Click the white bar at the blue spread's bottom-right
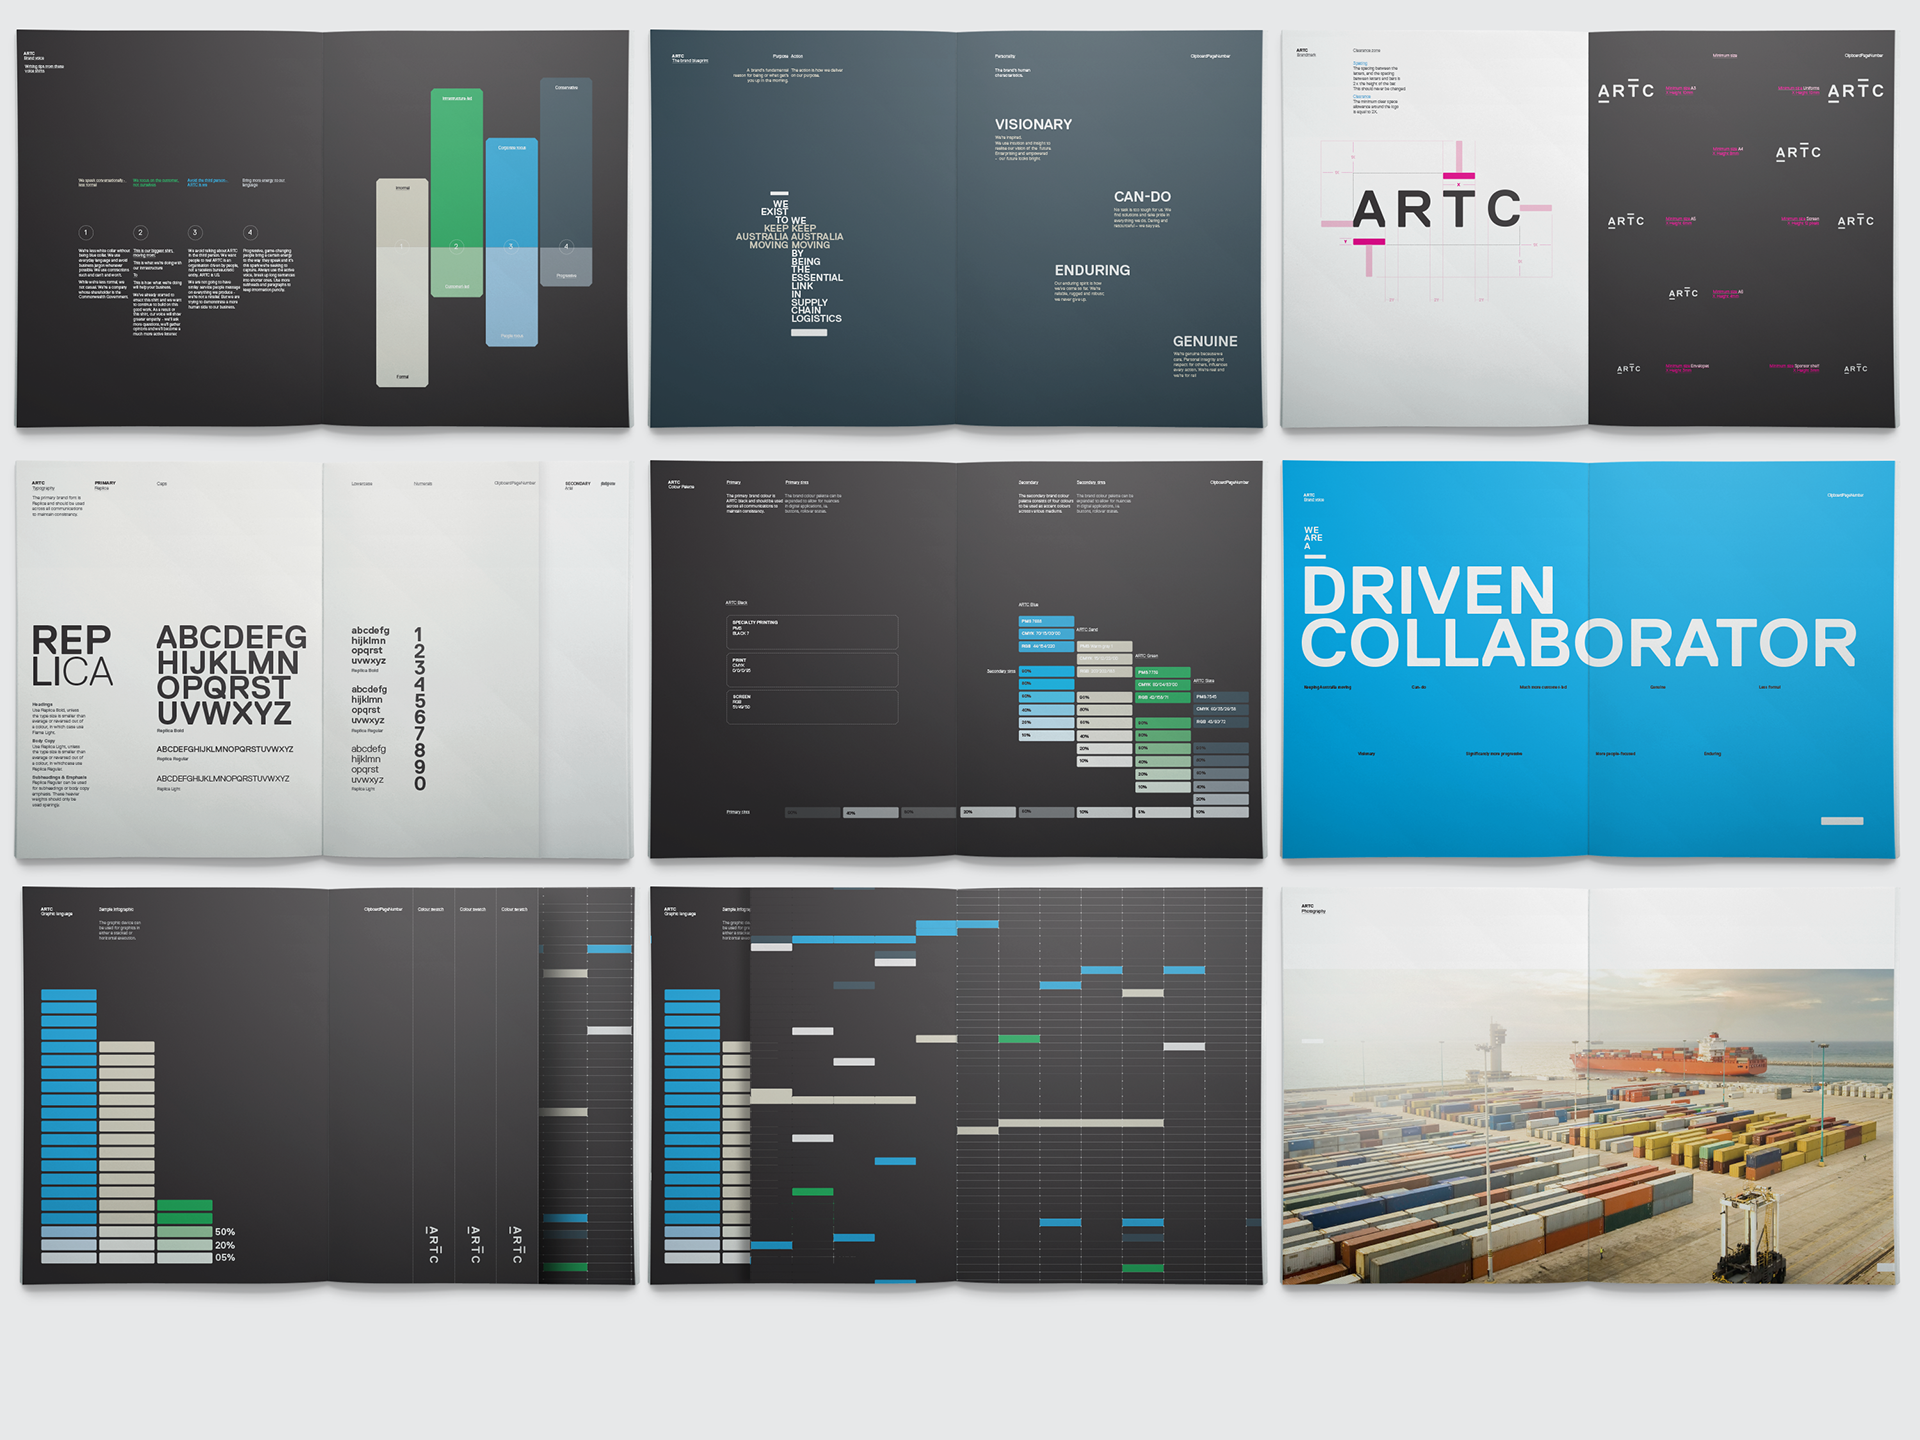1920x1440 pixels. 1842,821
